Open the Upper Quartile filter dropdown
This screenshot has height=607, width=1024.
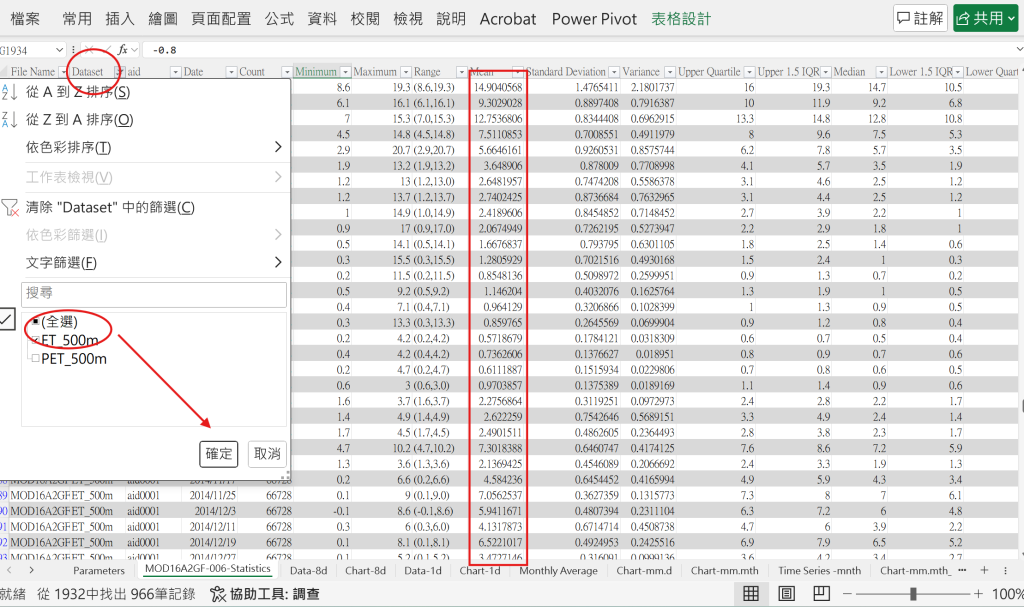point(750,72)
